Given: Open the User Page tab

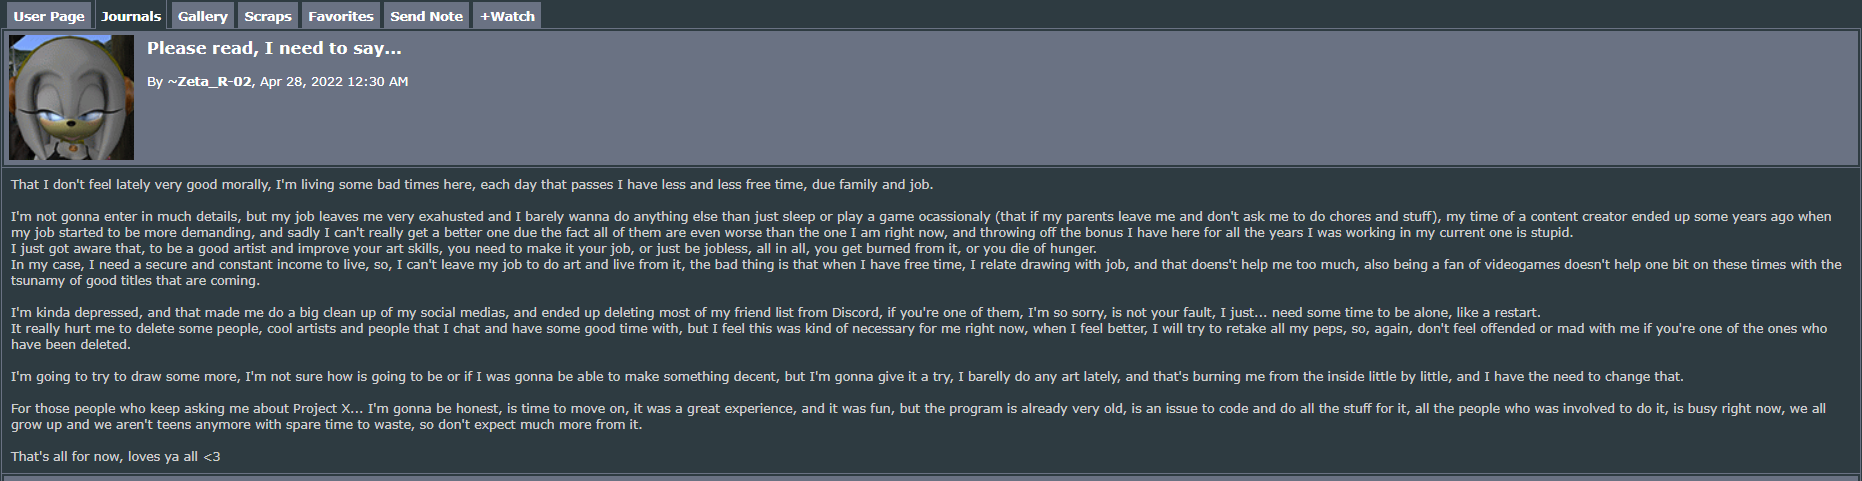Looking at the screenshot, I should coord(49,16).
